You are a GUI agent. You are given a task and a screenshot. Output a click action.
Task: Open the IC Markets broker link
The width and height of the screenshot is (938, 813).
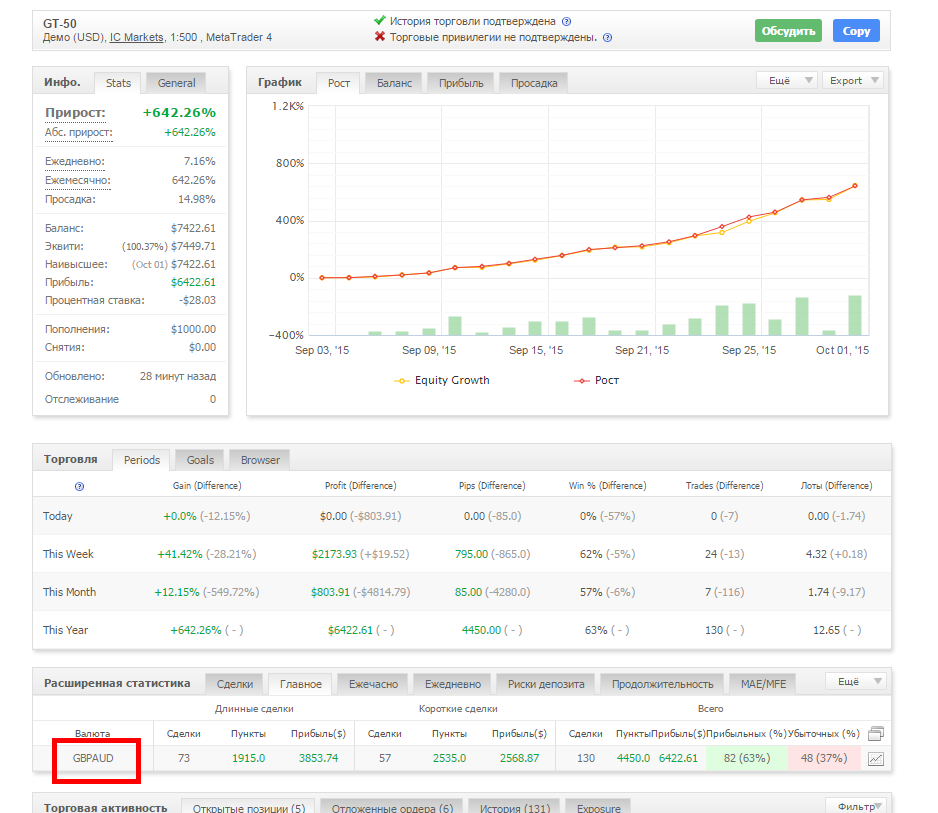point(136,37)
